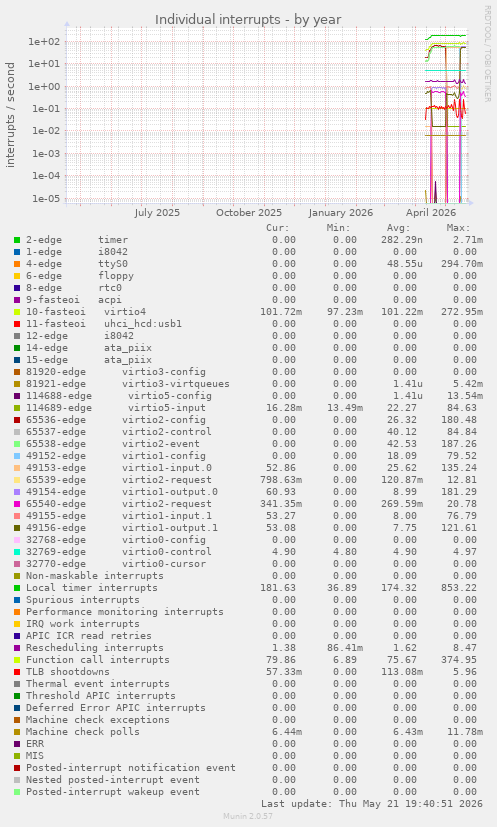Click the magenta 65540-edge virtio2-request swatch

coord(17,504)
